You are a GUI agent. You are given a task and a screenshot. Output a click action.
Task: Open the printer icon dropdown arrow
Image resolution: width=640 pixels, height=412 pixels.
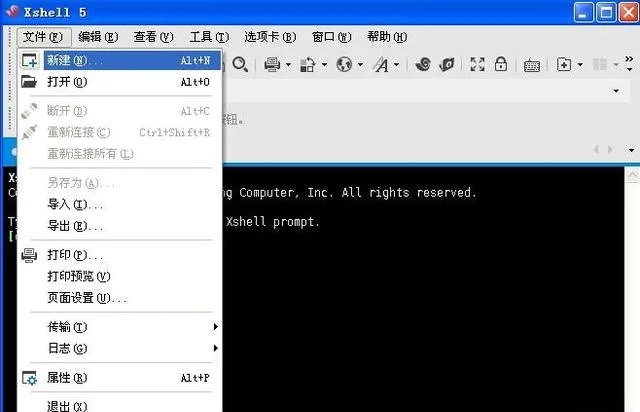(288, 65)
